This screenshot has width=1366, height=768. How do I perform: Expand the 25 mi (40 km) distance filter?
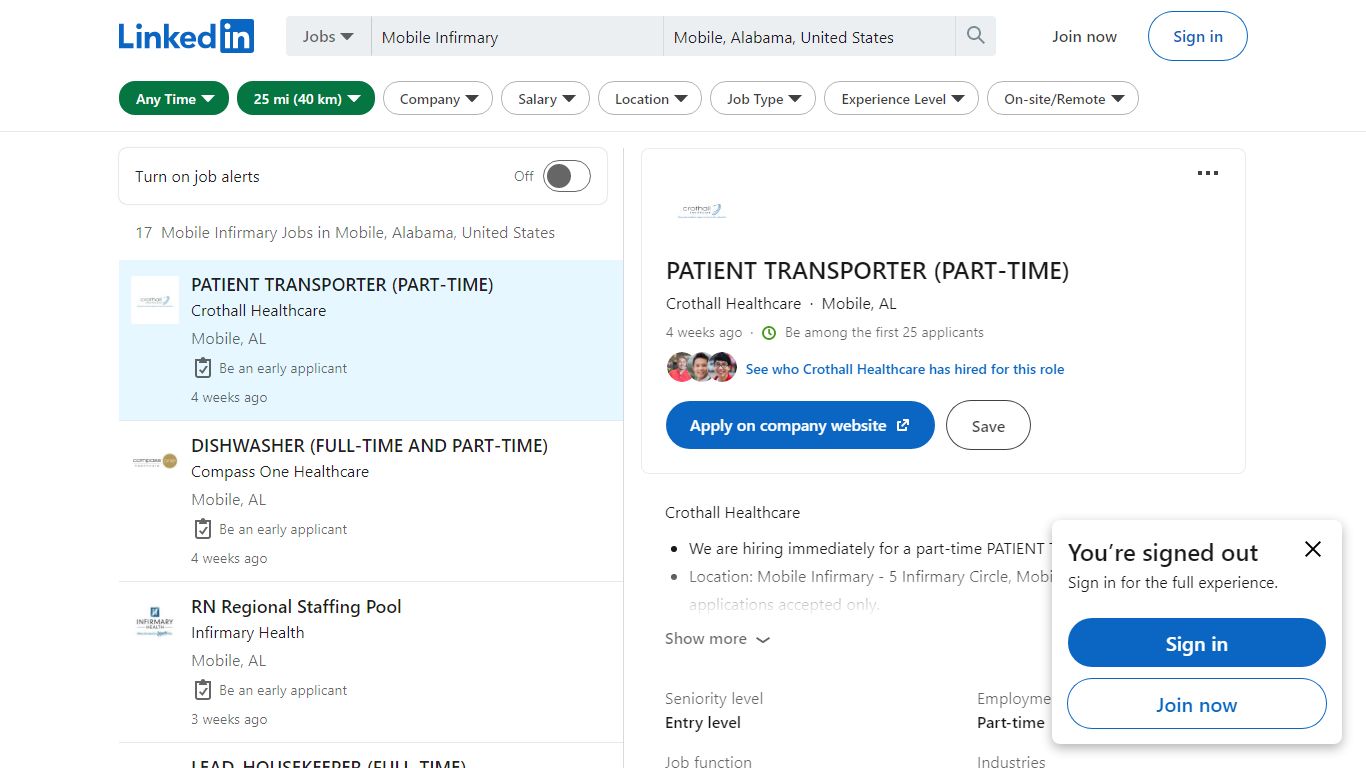point(306,99)
